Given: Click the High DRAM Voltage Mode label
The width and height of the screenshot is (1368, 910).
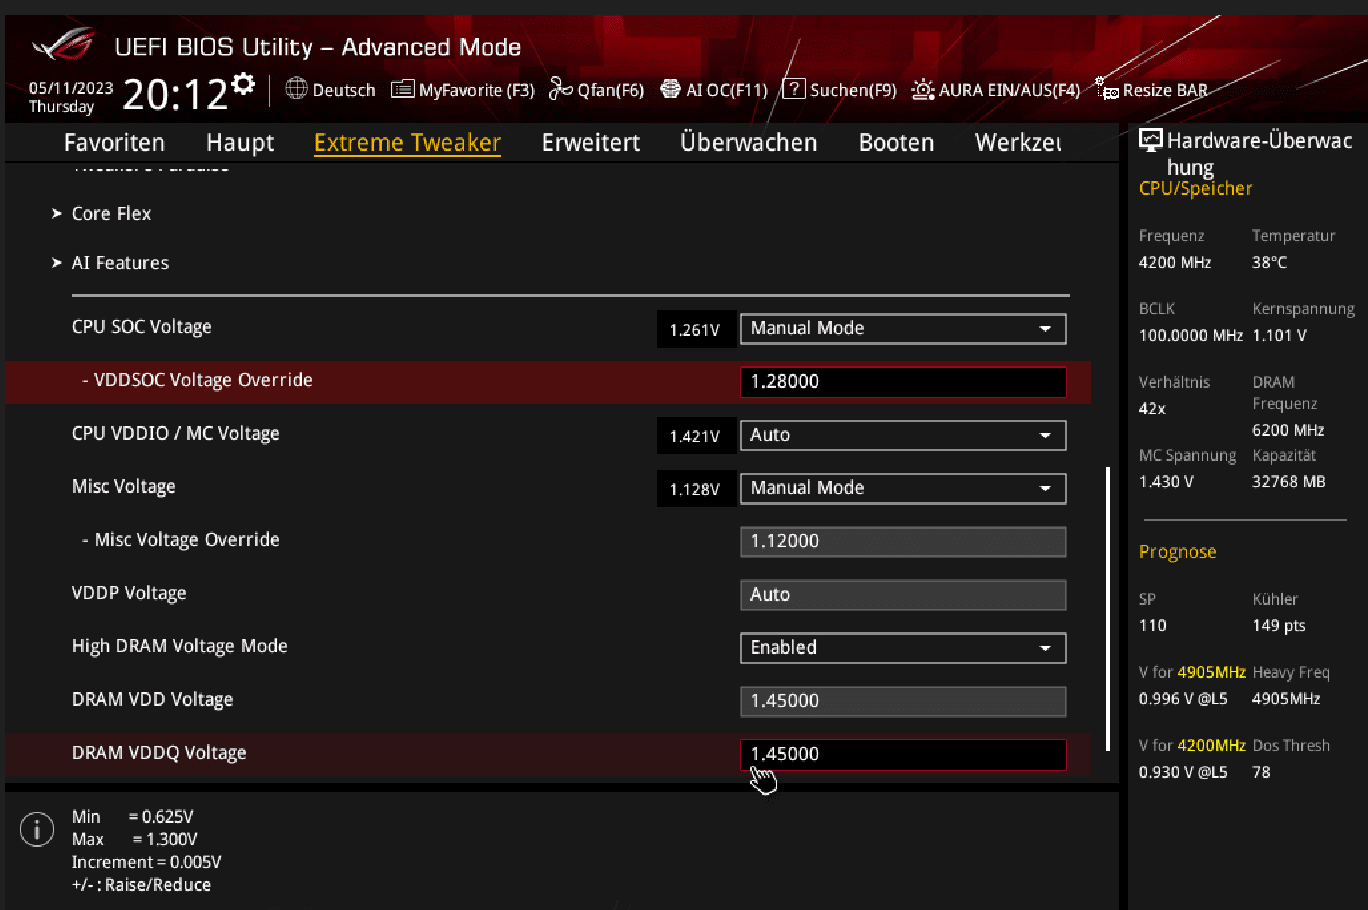Looking at the screenshot, I should (179, 647).
